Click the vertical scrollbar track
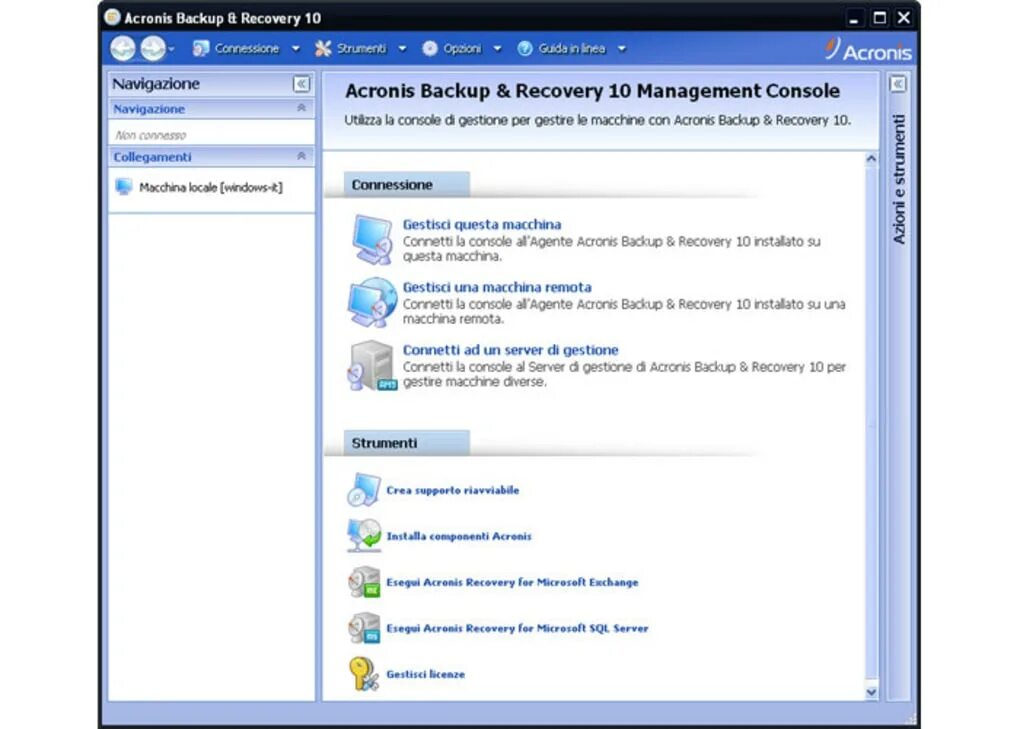The width and height of the screenshot is (1020, 729). (871, 425)
